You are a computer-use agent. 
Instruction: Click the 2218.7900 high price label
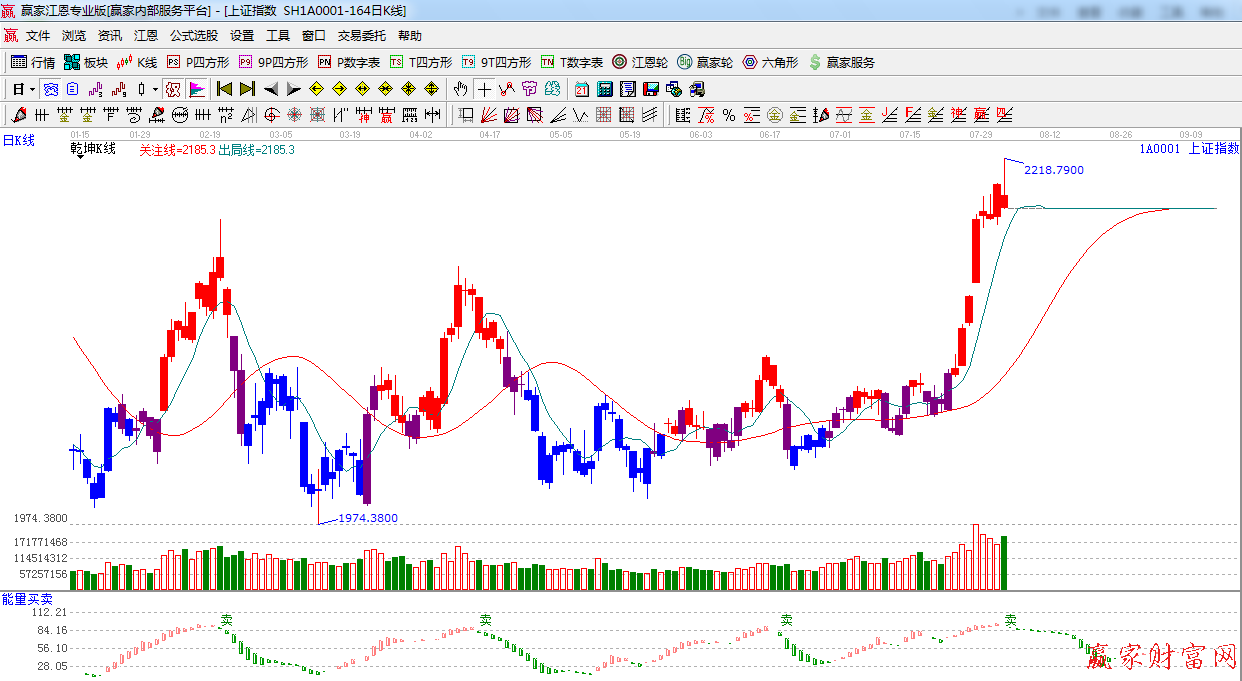point(1053,170)
